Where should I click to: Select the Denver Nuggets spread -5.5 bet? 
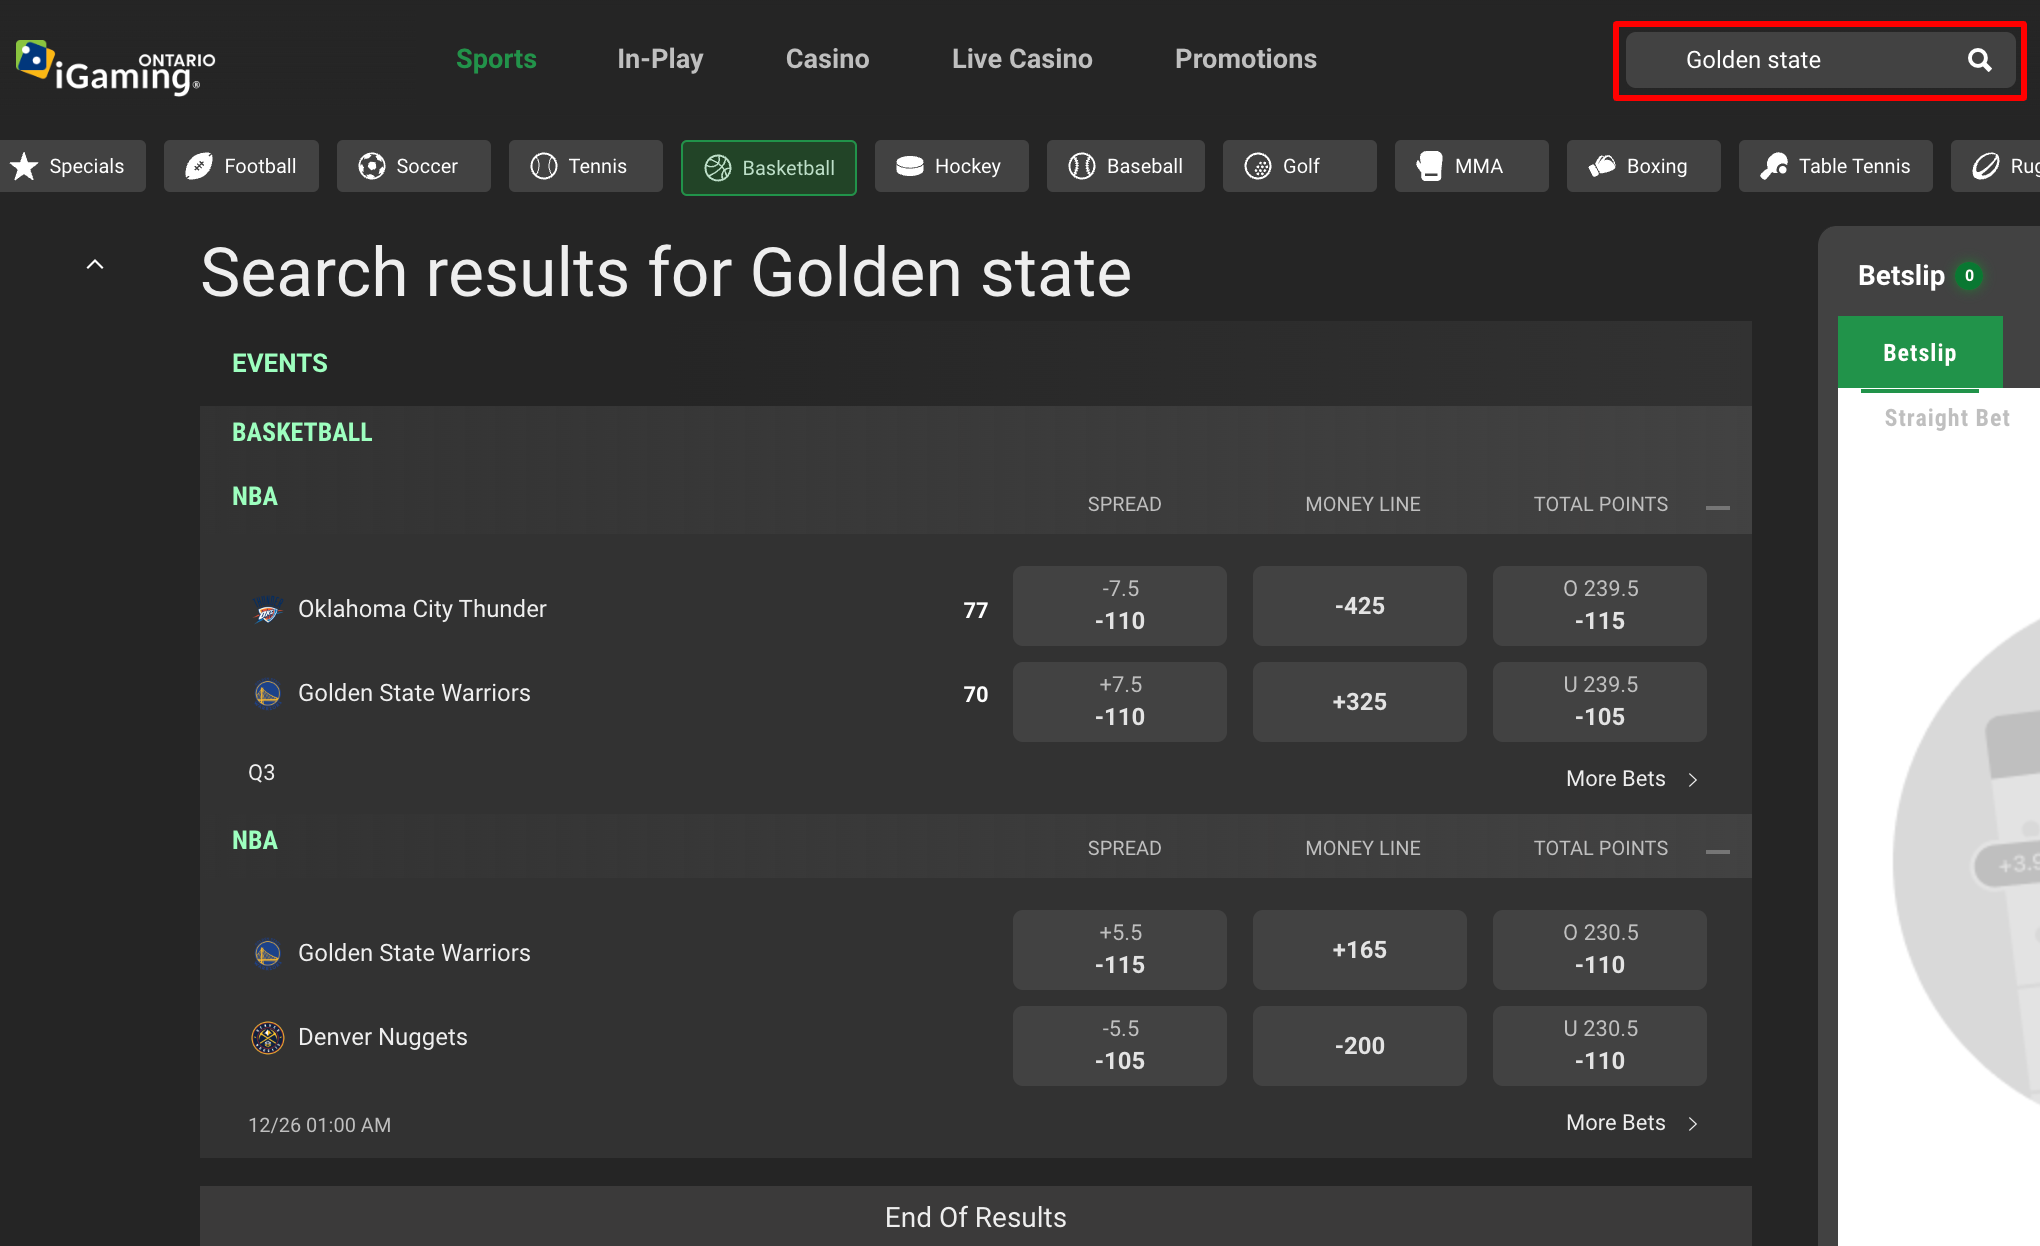(x=1119, y=1045)
